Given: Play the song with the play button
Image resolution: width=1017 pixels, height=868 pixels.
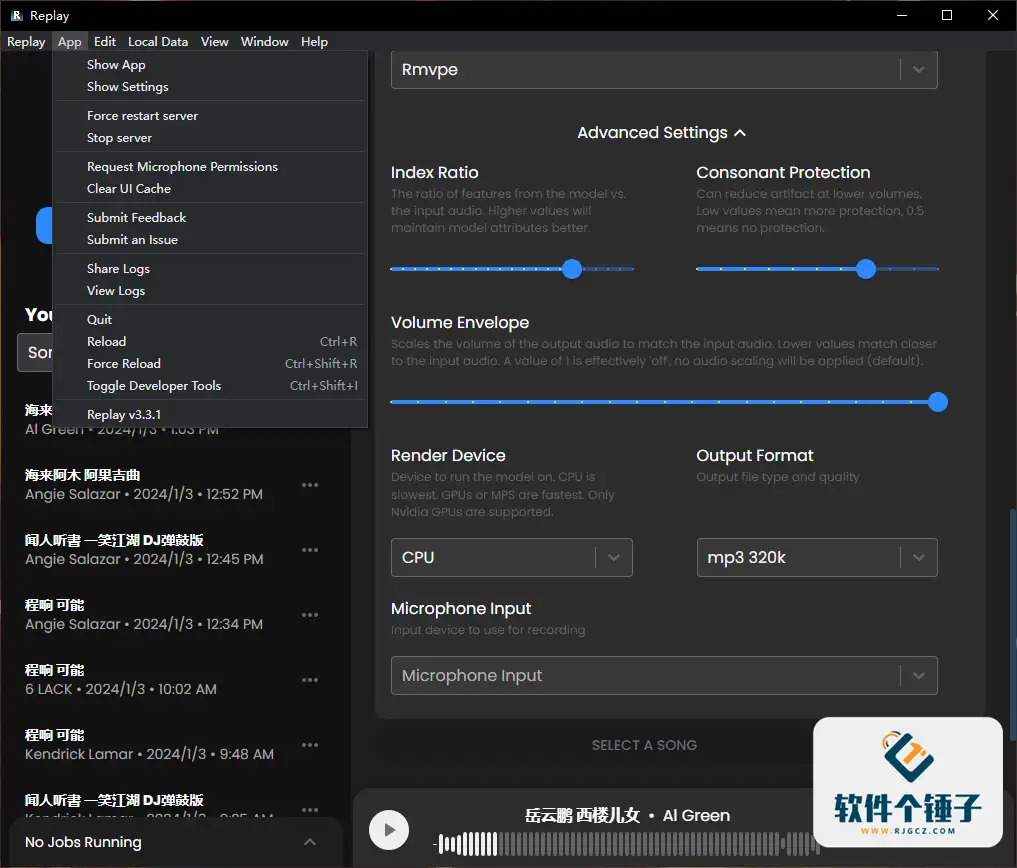Looking at the screenshot, I should (x=389, y=830).
